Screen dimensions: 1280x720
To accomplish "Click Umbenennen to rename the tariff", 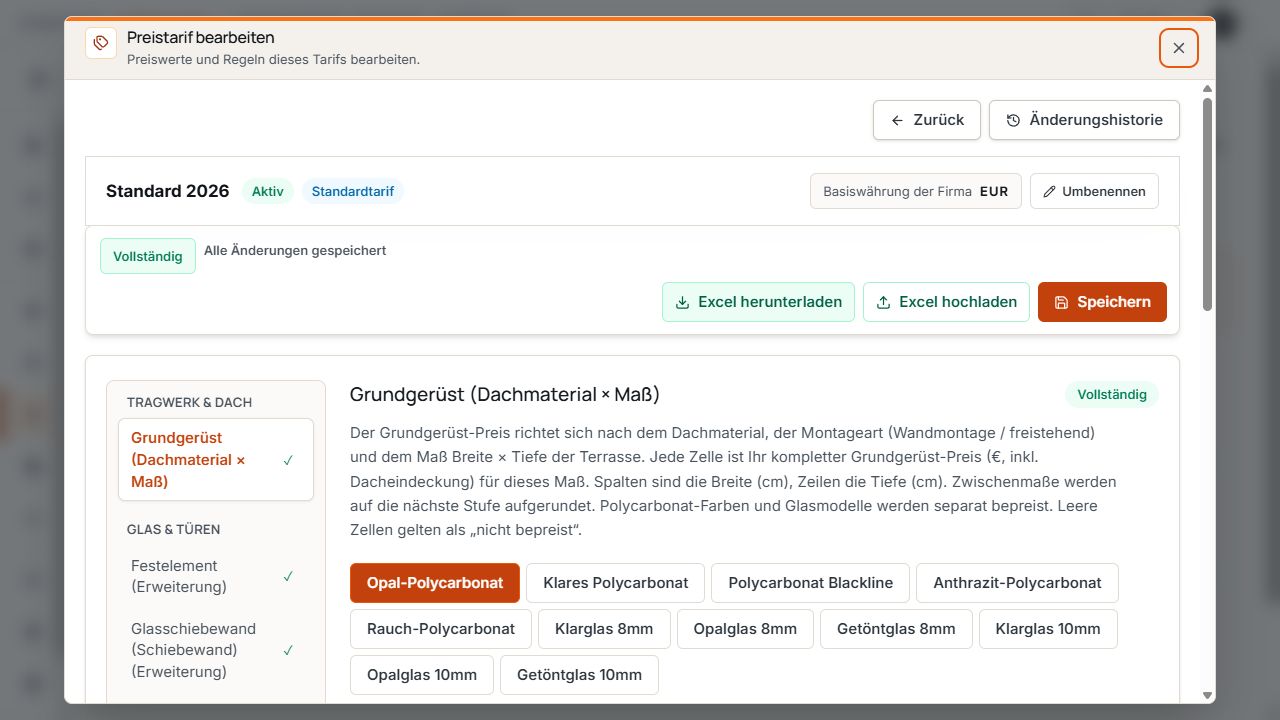I will 1094,191.
